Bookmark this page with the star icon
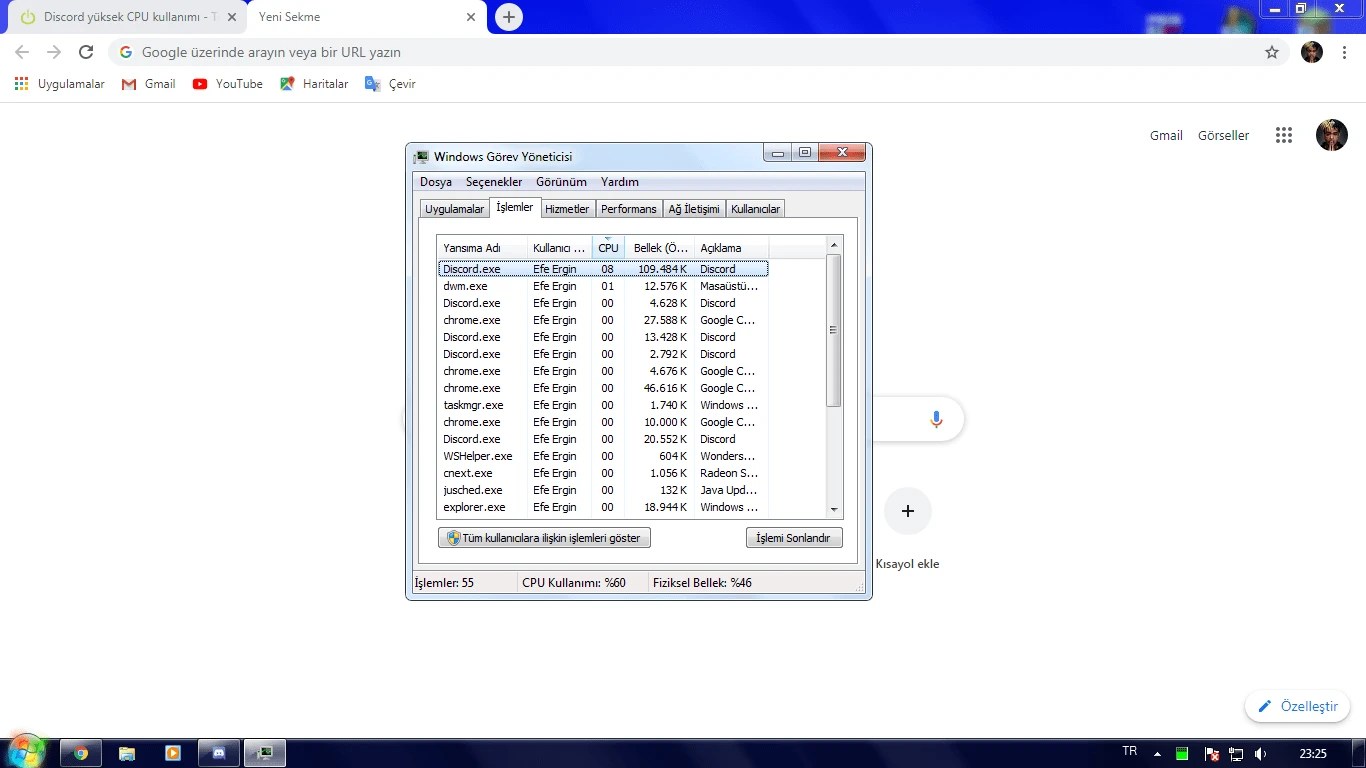The height and width of the screenshot is (768, 1366). (1272, 52)
